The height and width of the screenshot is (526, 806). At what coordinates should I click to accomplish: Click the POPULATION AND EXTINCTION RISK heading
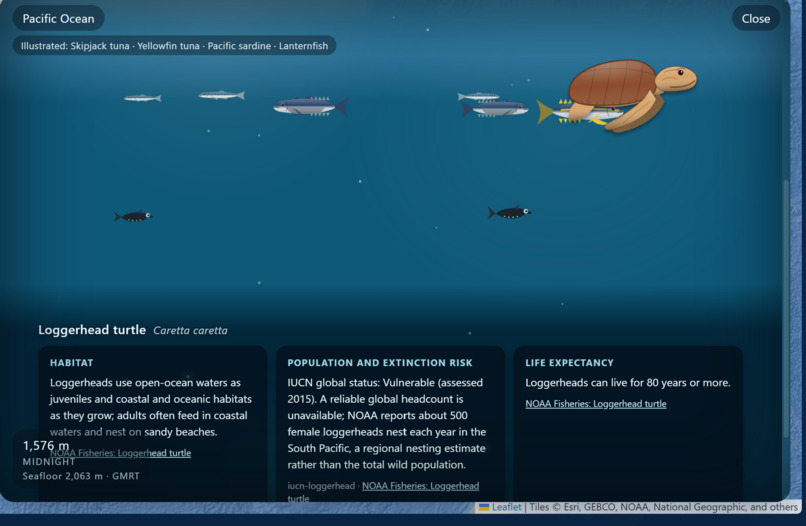click(380, 362)
